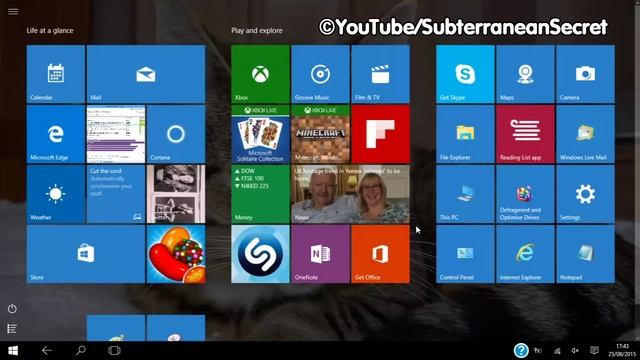Launch the Minecraft tile

pos(320,134)
